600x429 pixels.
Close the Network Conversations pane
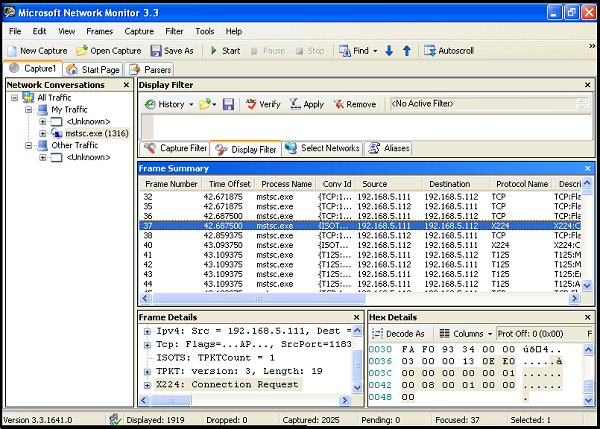click(126, 85)
